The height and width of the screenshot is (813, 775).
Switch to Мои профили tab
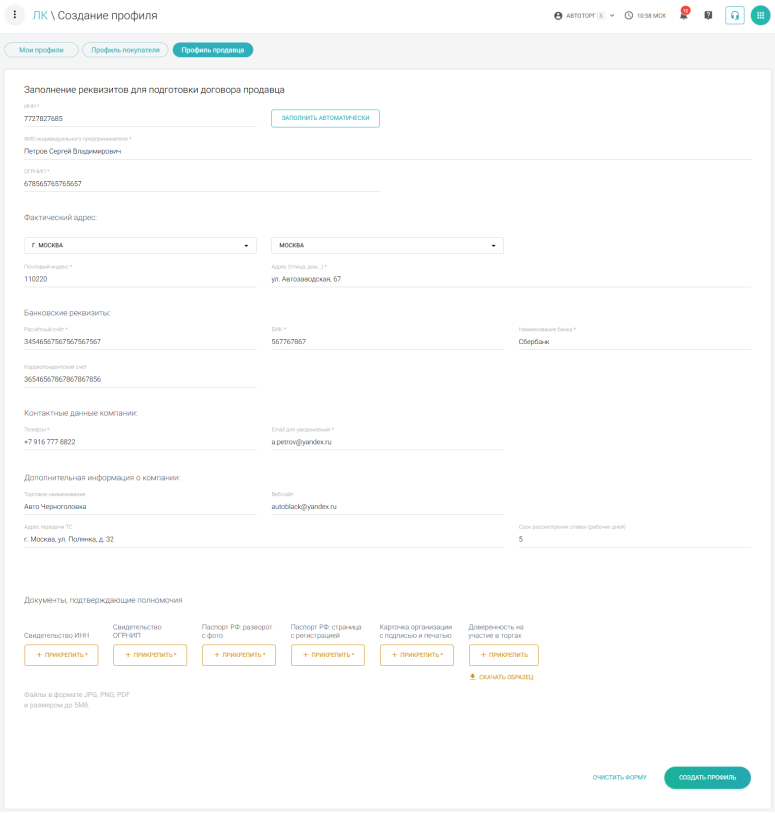41,49
